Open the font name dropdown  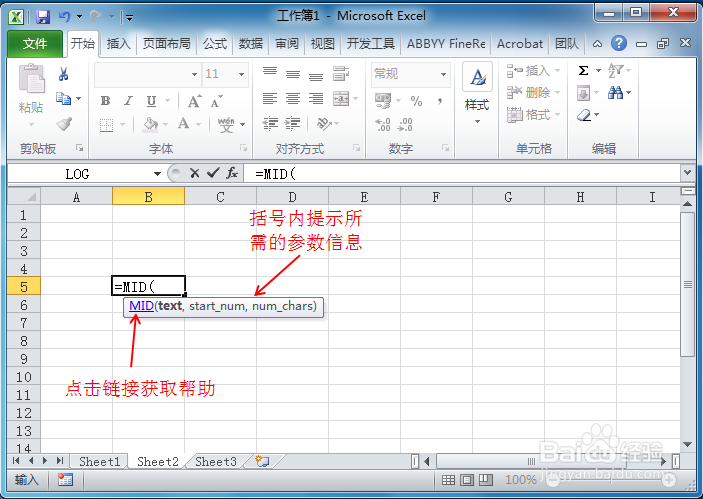point(195,74)
